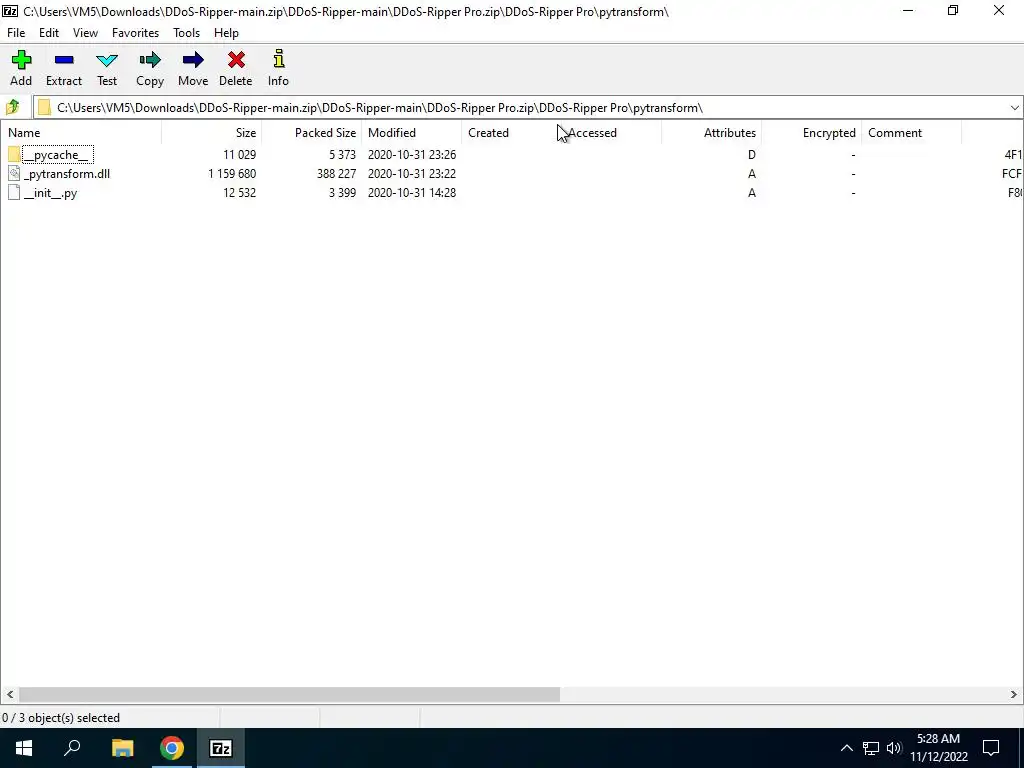The image size is (1024, 768).
Task: Click the _pytransform.dll file icon
Action: click(14, 174)
